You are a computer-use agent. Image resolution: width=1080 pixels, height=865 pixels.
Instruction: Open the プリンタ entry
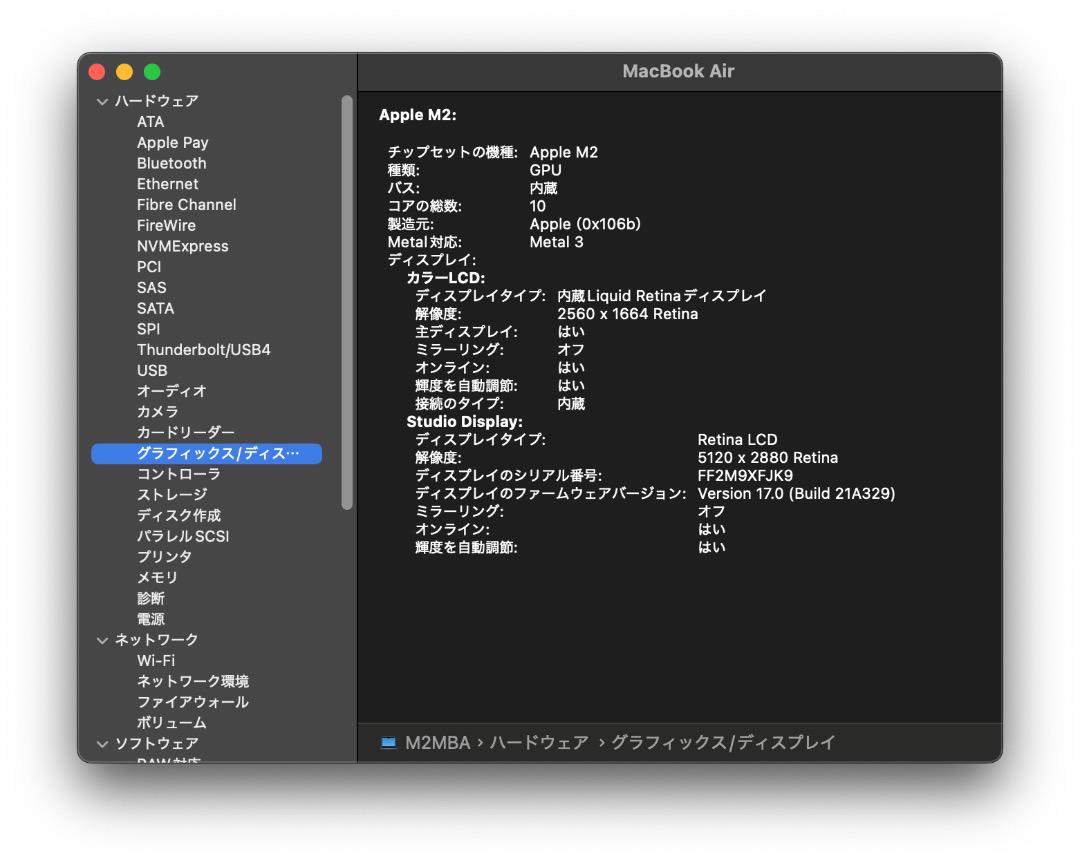(164, 556)
